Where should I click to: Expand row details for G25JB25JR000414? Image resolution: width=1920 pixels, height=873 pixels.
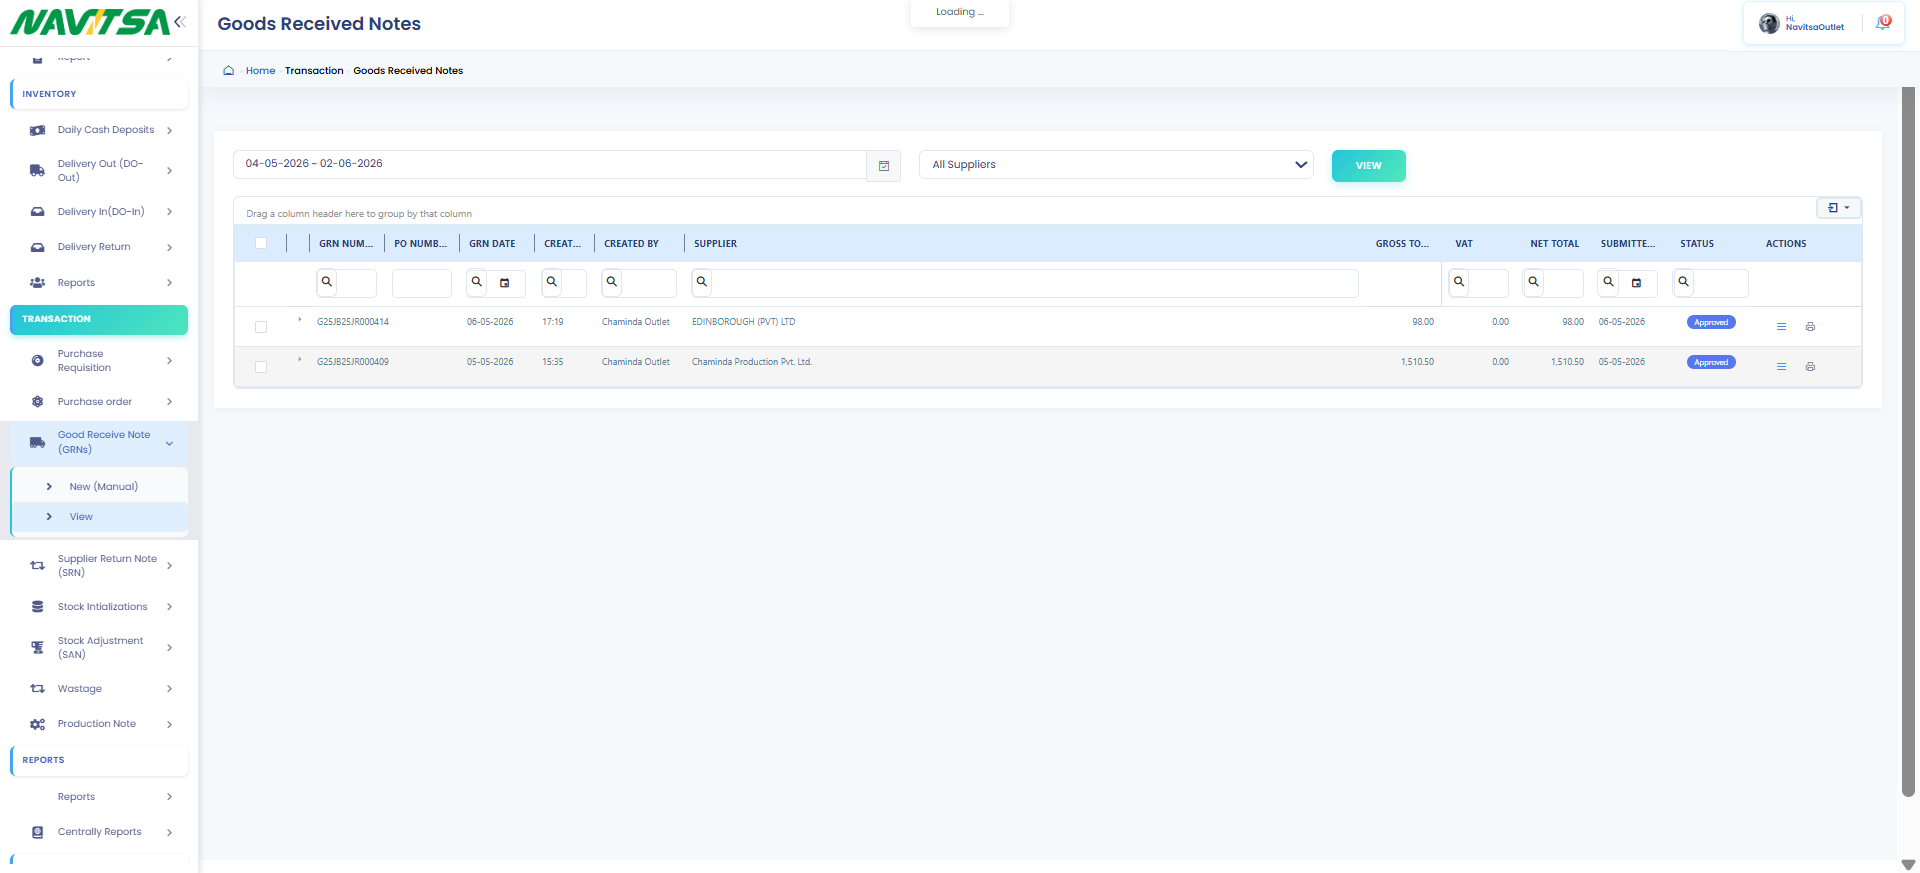(x=299, y=320)
